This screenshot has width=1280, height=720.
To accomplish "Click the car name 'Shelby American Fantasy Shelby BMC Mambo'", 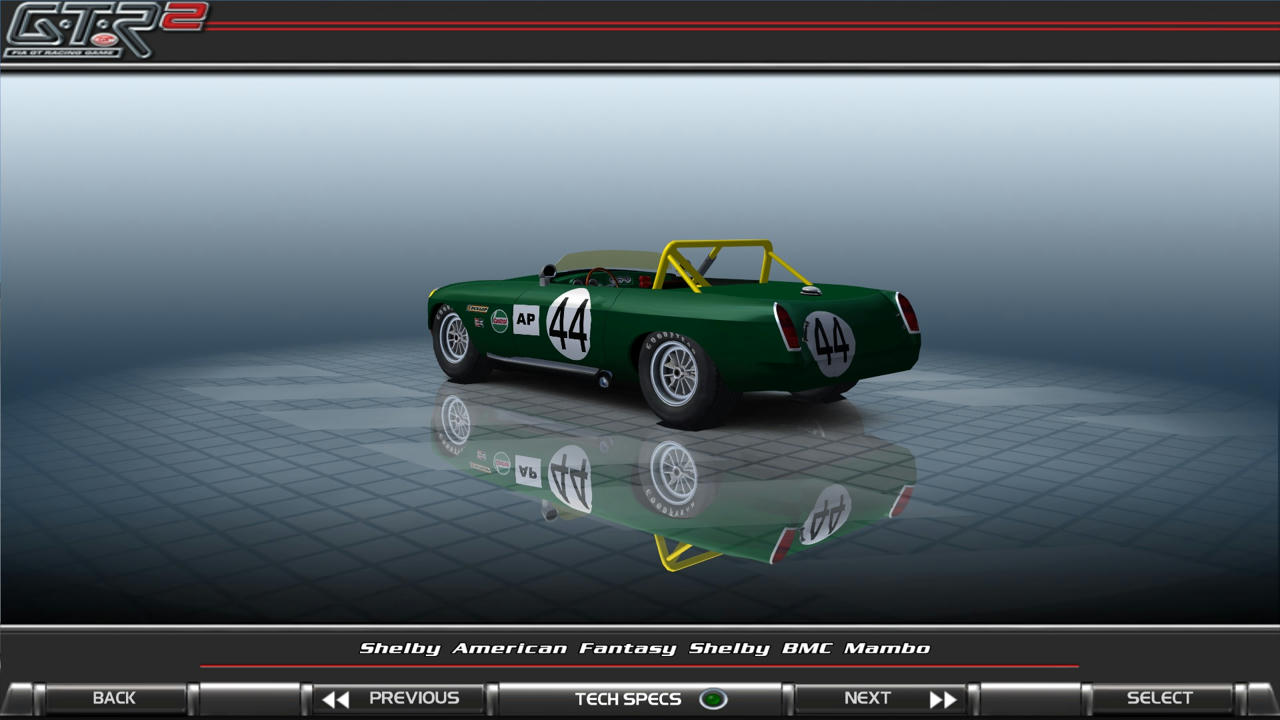I will 645,648.
